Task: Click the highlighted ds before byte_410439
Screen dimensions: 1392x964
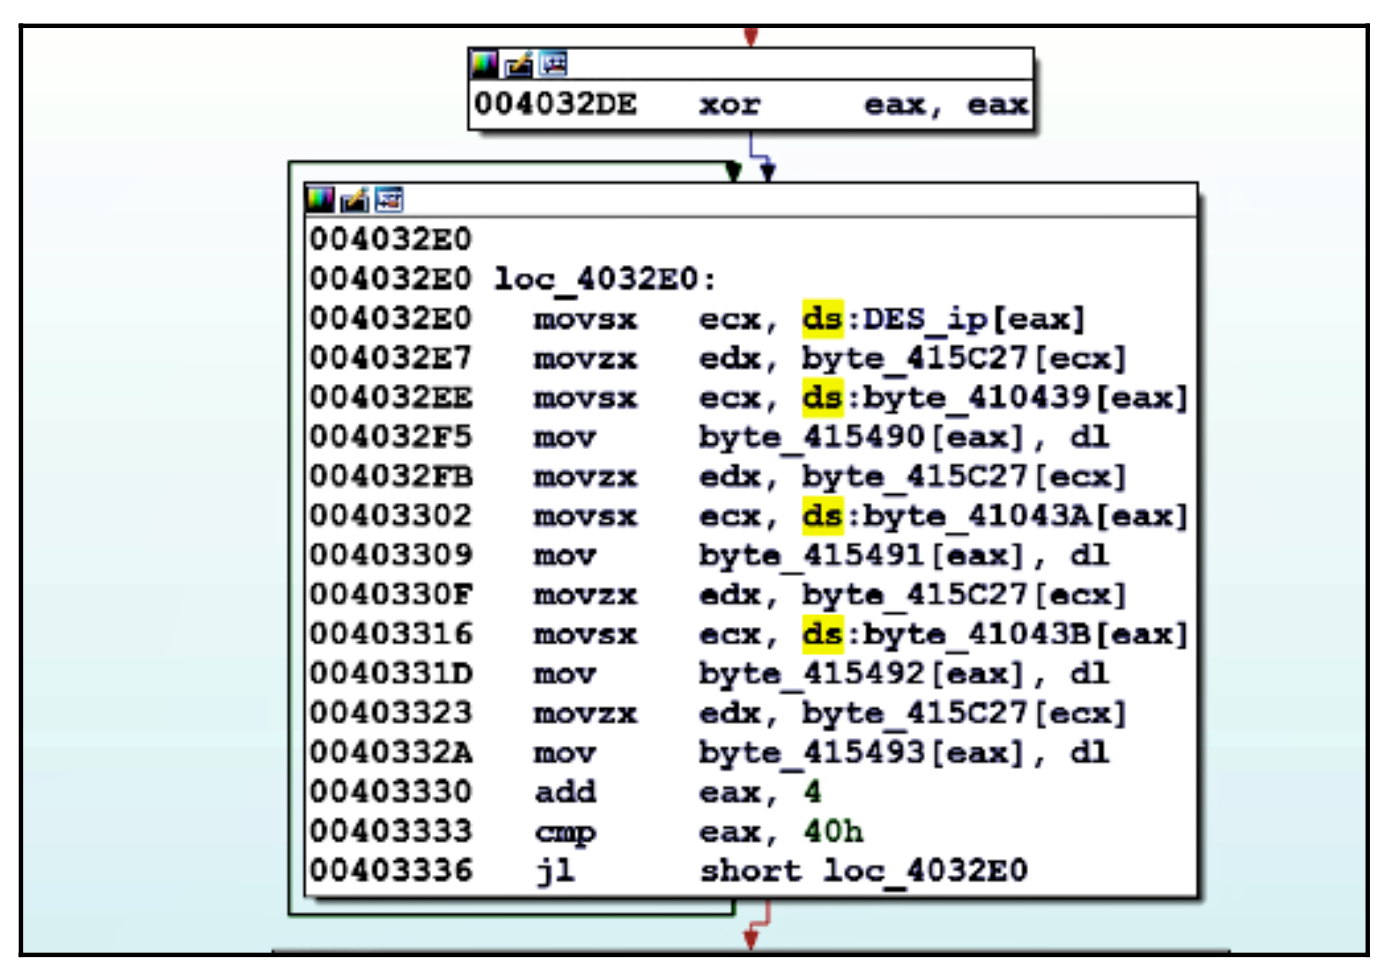Action: click(x=822, y=398)
